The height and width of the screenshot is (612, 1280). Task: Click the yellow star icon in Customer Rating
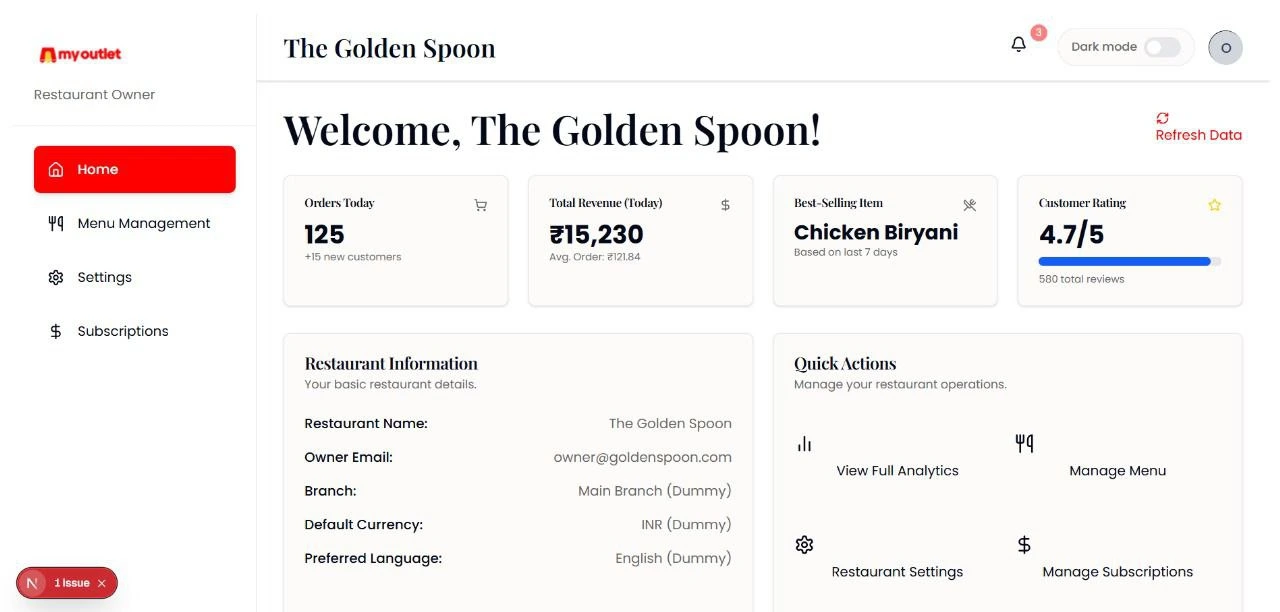[x=1214, y=205]
